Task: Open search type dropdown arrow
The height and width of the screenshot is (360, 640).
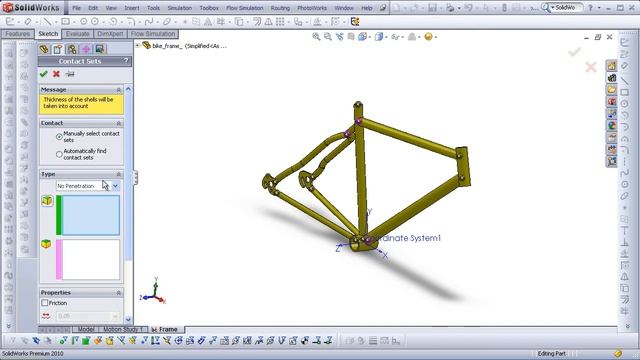Action: tap(553, 7)
